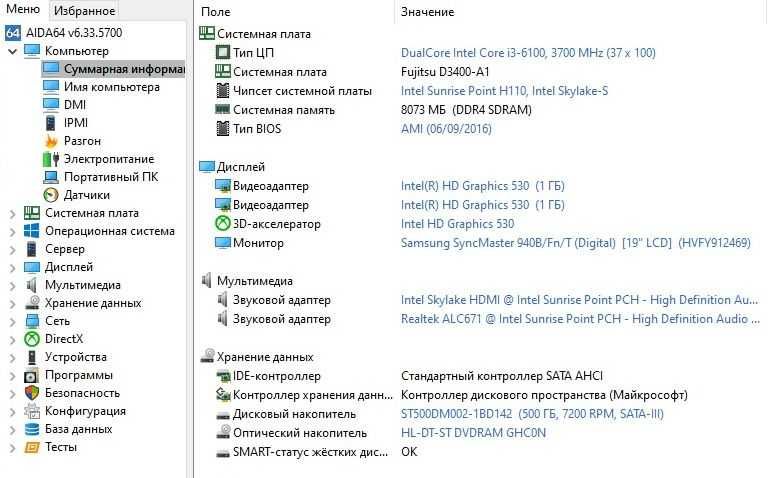Viewport: 782px width, 478px height.
Task: Click the Тип BIOS chip icon
Action: [x=222, y=129]
